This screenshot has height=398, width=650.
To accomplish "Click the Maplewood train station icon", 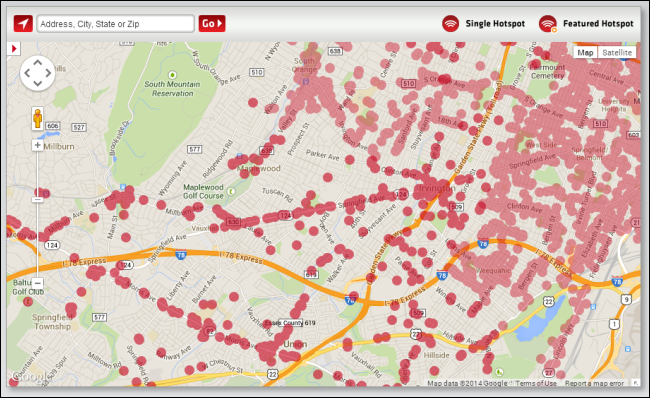I will pos(239,156).
